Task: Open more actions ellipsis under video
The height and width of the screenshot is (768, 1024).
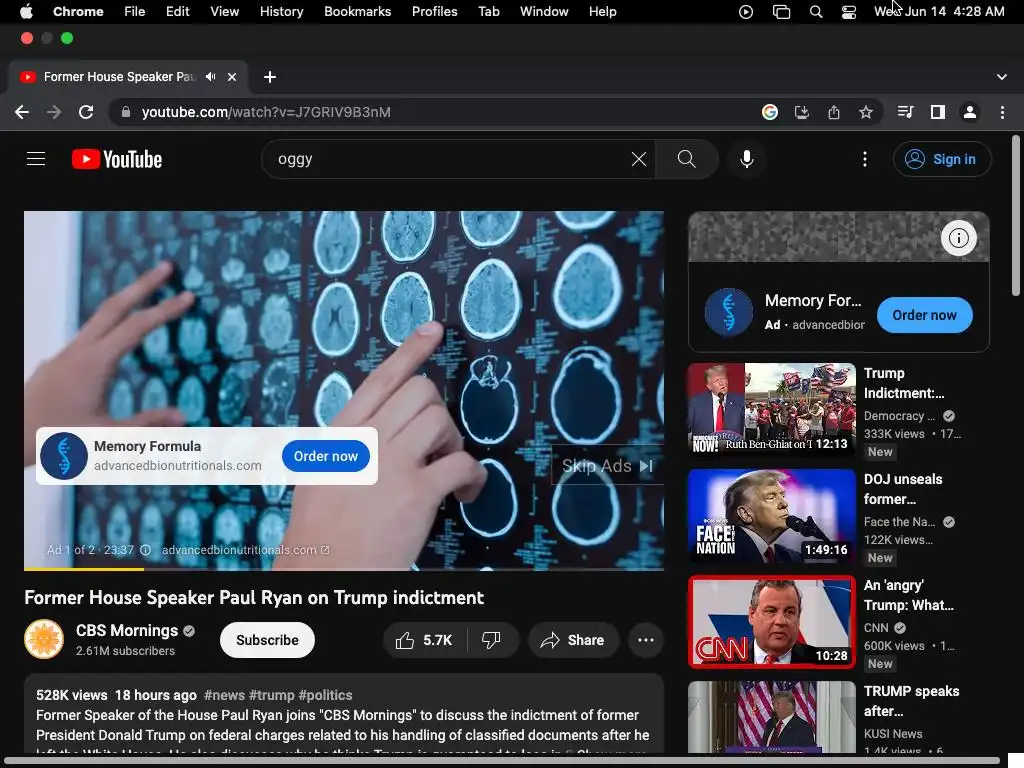Action: coord(645,640)
